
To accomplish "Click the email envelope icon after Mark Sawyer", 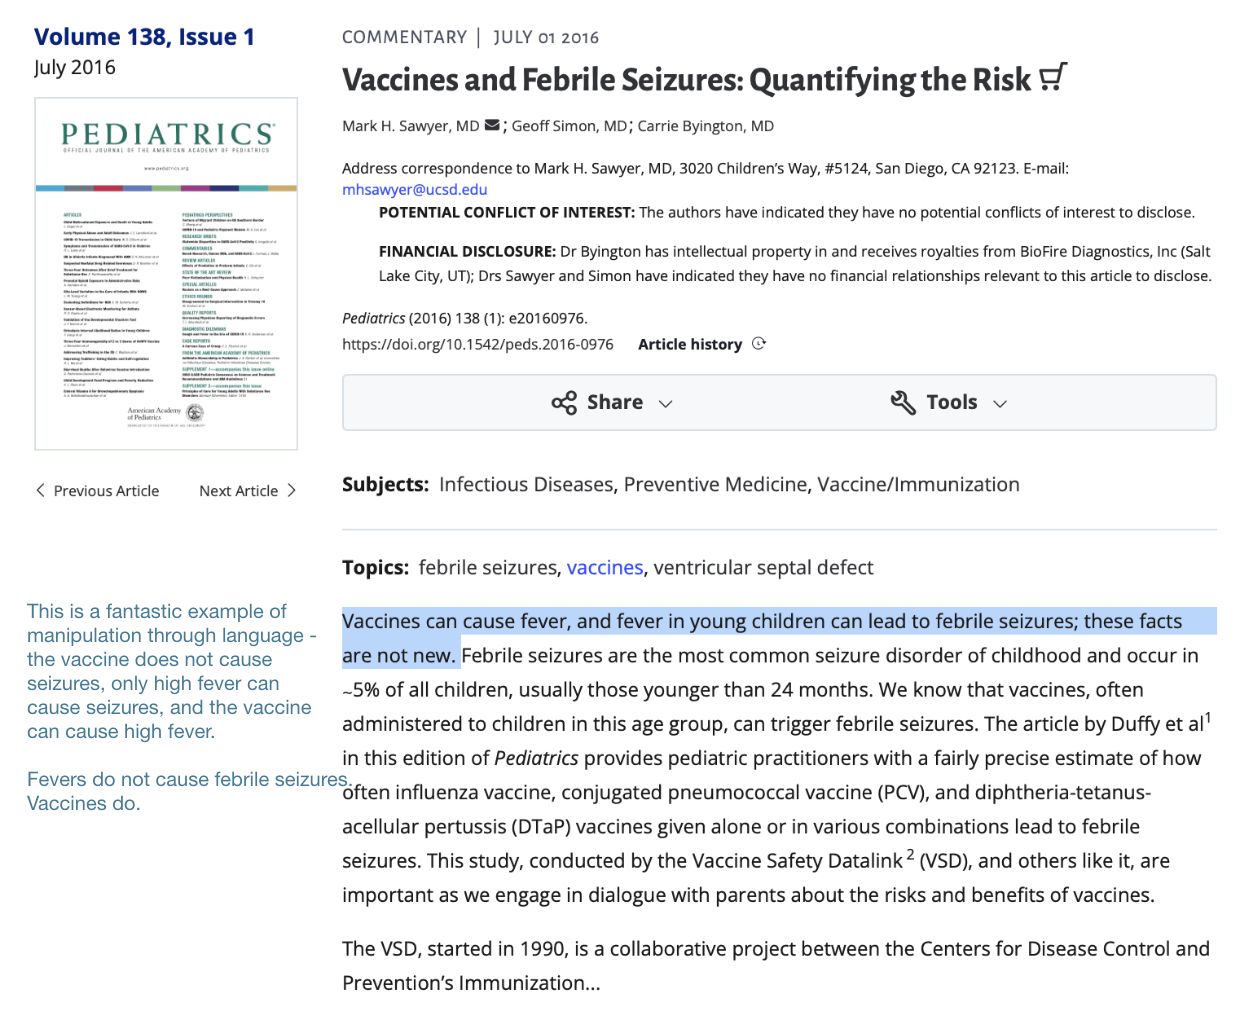I will tap(492, 126).
